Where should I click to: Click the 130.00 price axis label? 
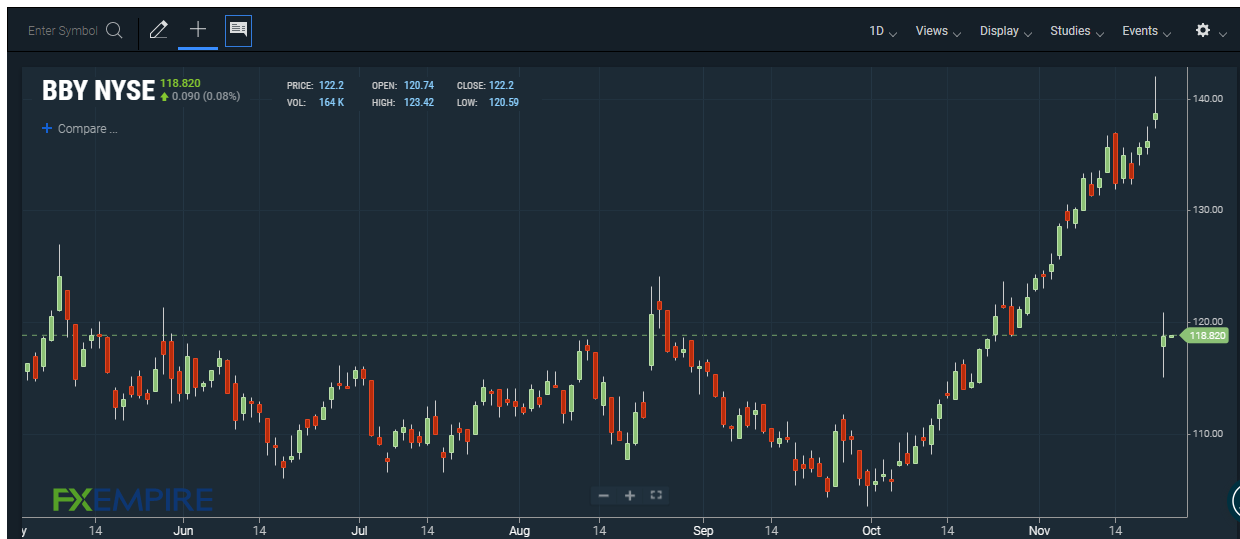[x=1208, y=210]
